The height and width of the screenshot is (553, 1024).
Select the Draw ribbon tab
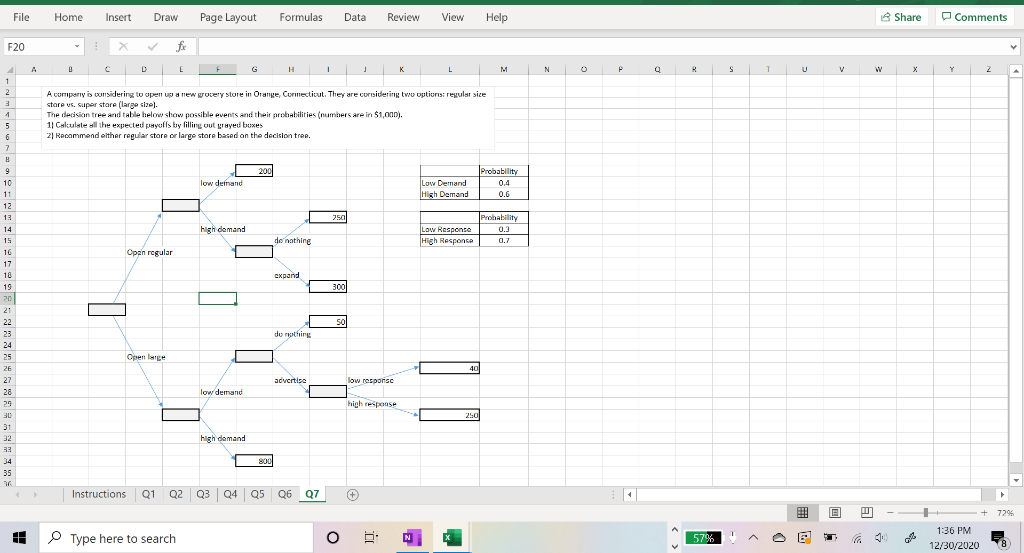[x=165, y=17]
